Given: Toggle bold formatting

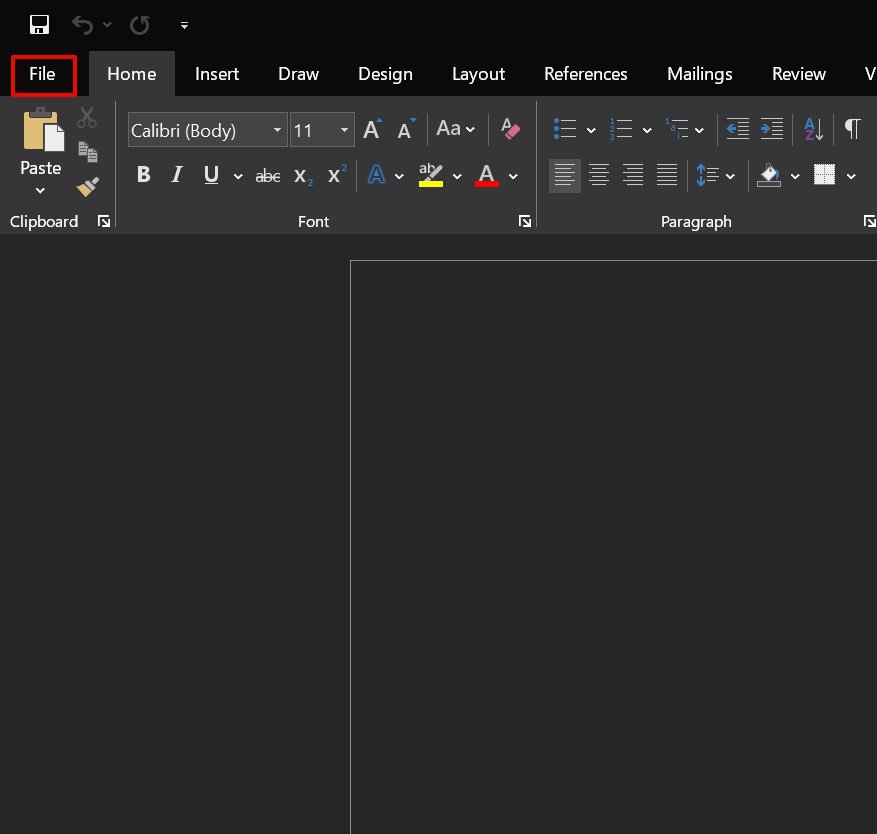Looking at the screenshot, I should (143, 174).
